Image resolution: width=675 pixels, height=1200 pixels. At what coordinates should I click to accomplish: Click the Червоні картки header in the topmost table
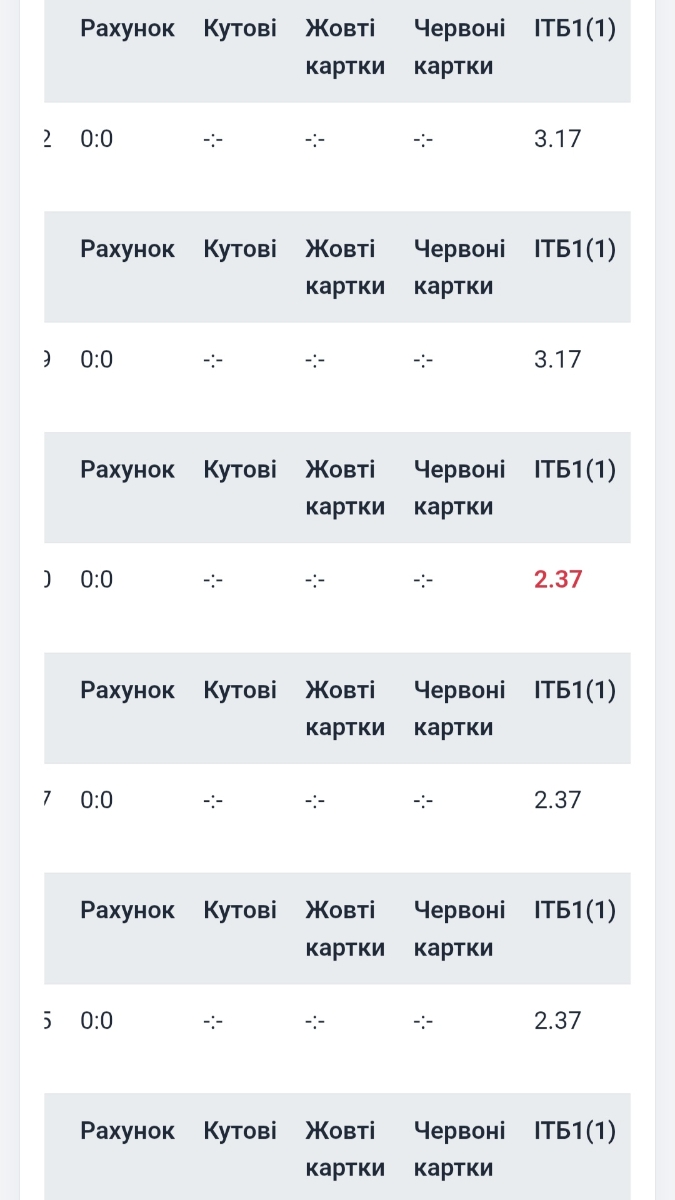[x=459, y=47]
